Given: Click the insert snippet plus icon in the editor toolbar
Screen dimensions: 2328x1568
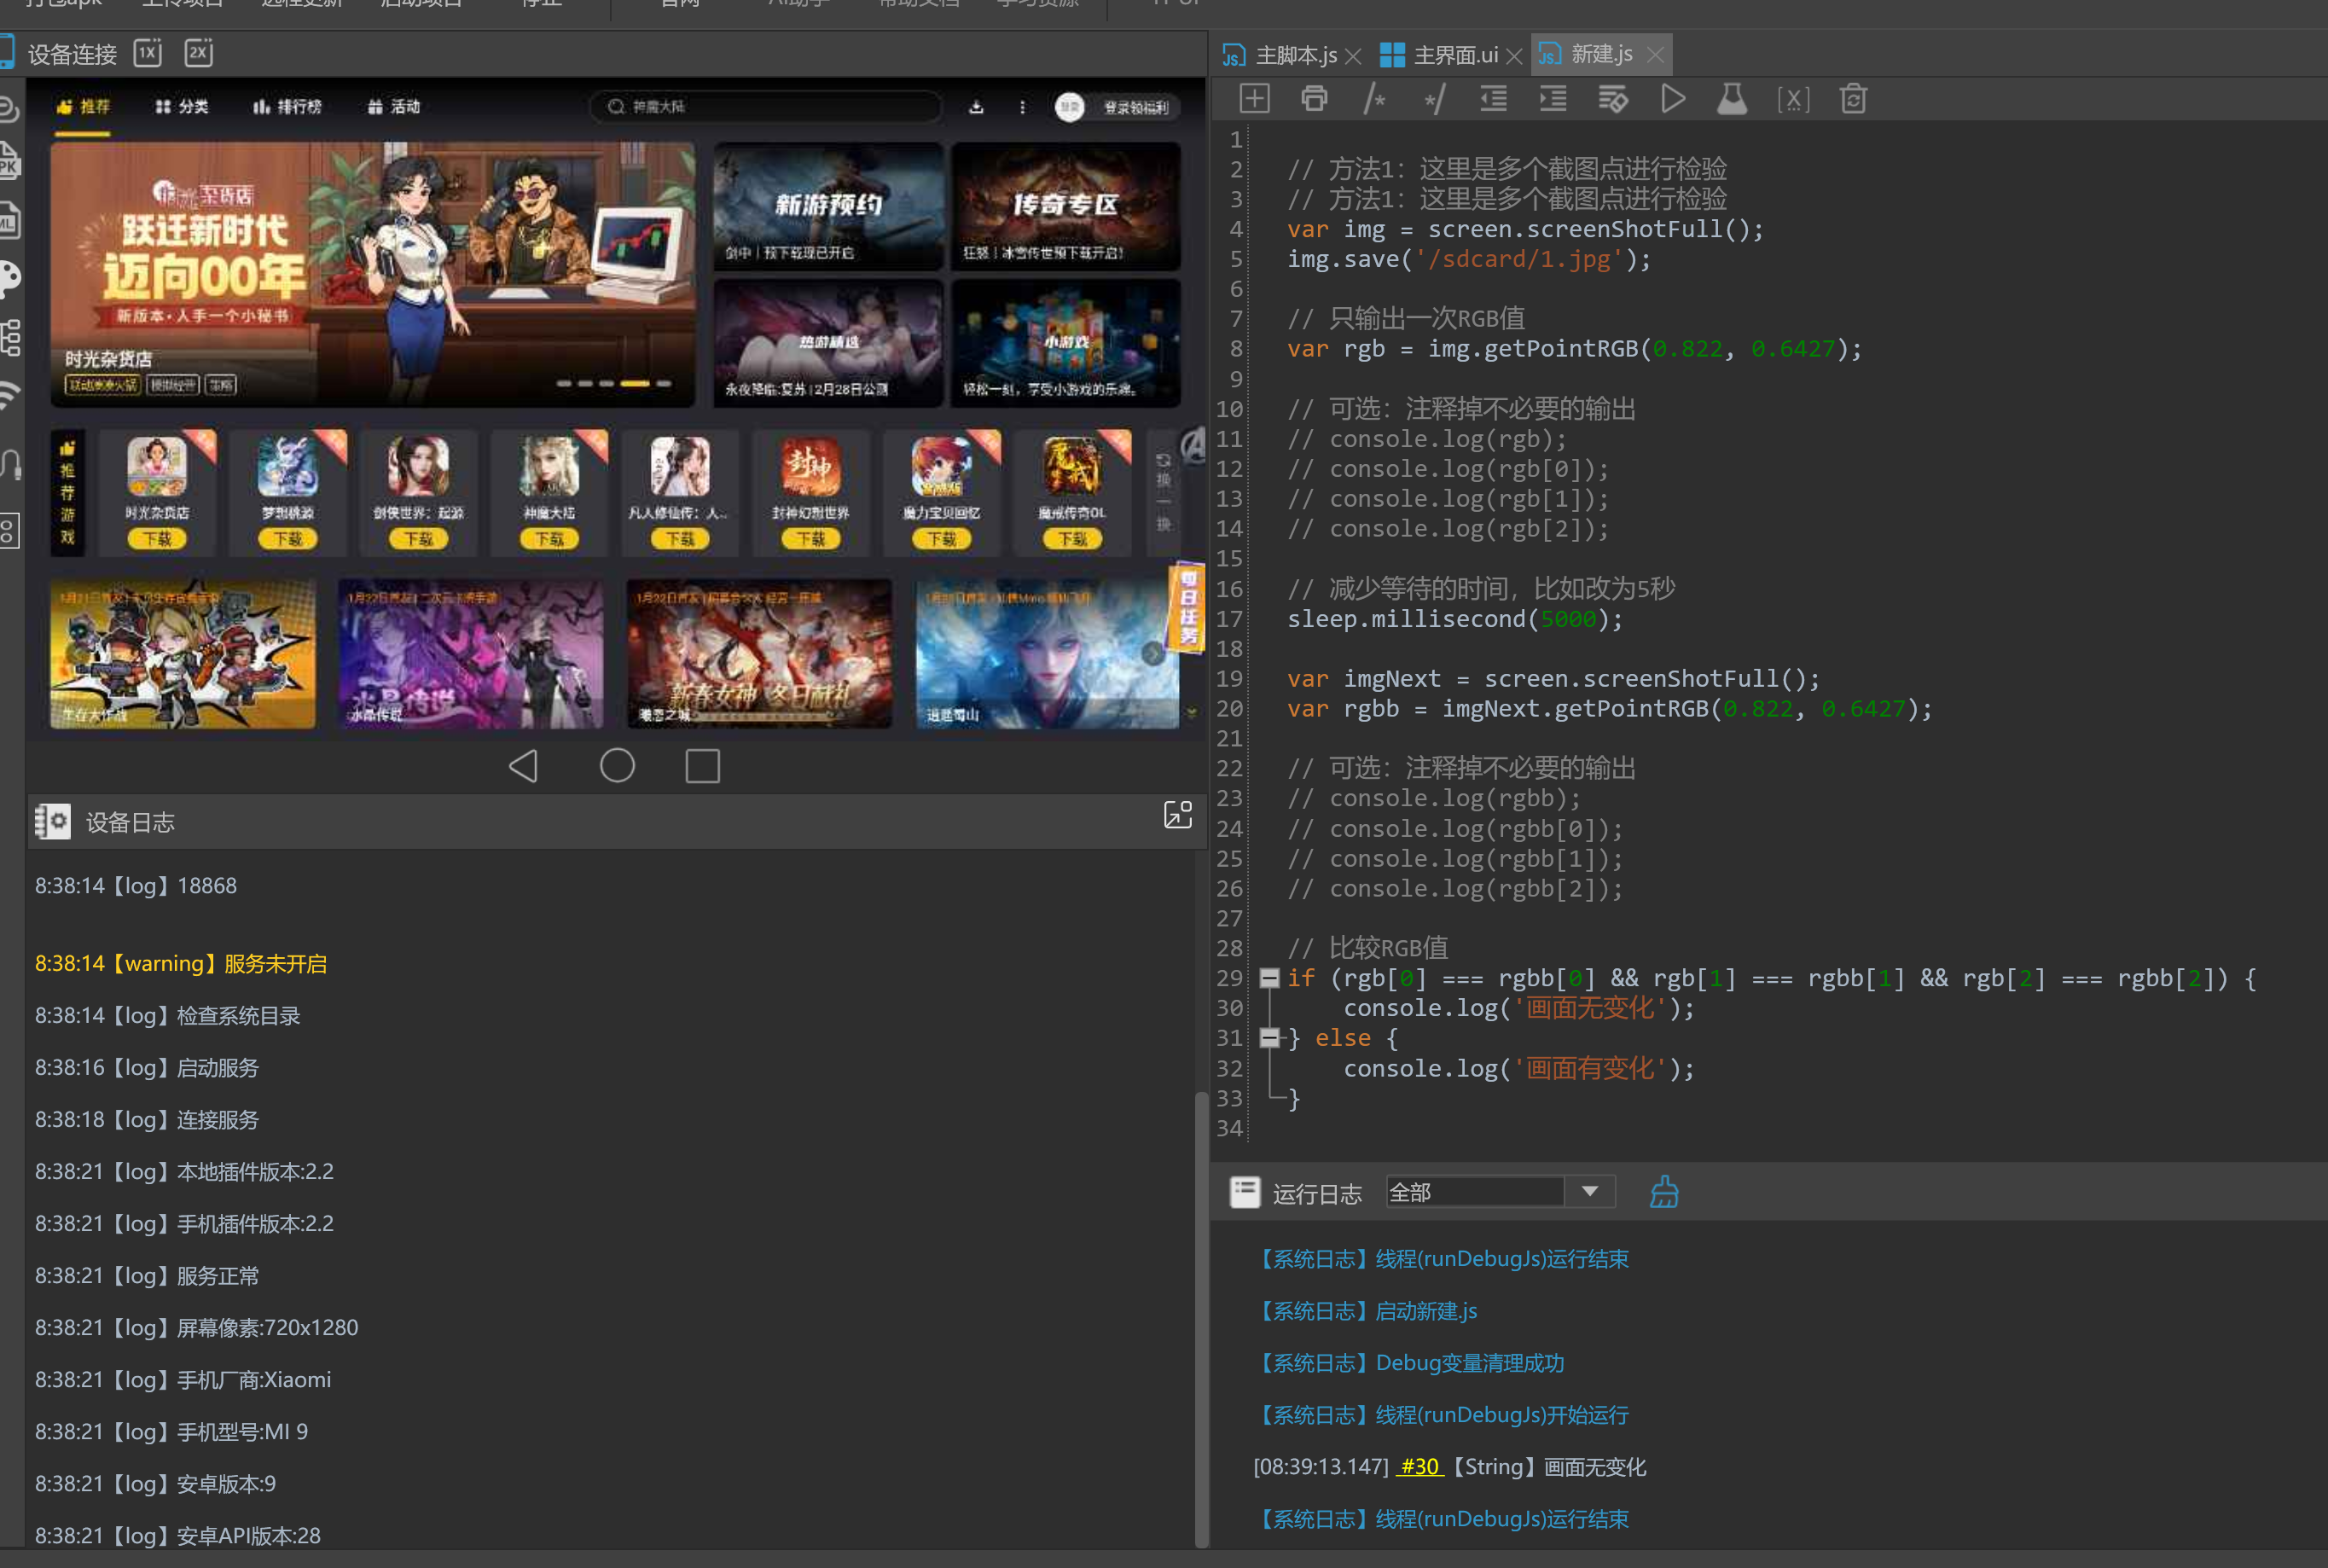Looking at the screenshot, I should pyautogui.click(x=1254, y=99).
